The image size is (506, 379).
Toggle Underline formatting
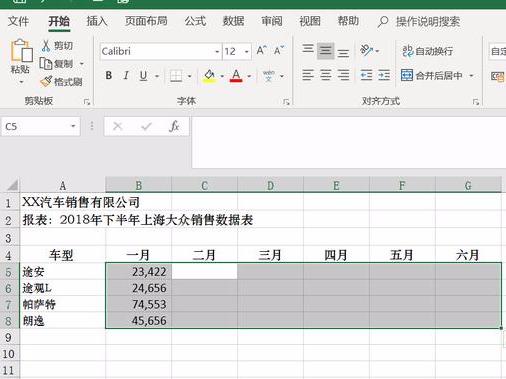pyautogui.click(x=143, y=76)
